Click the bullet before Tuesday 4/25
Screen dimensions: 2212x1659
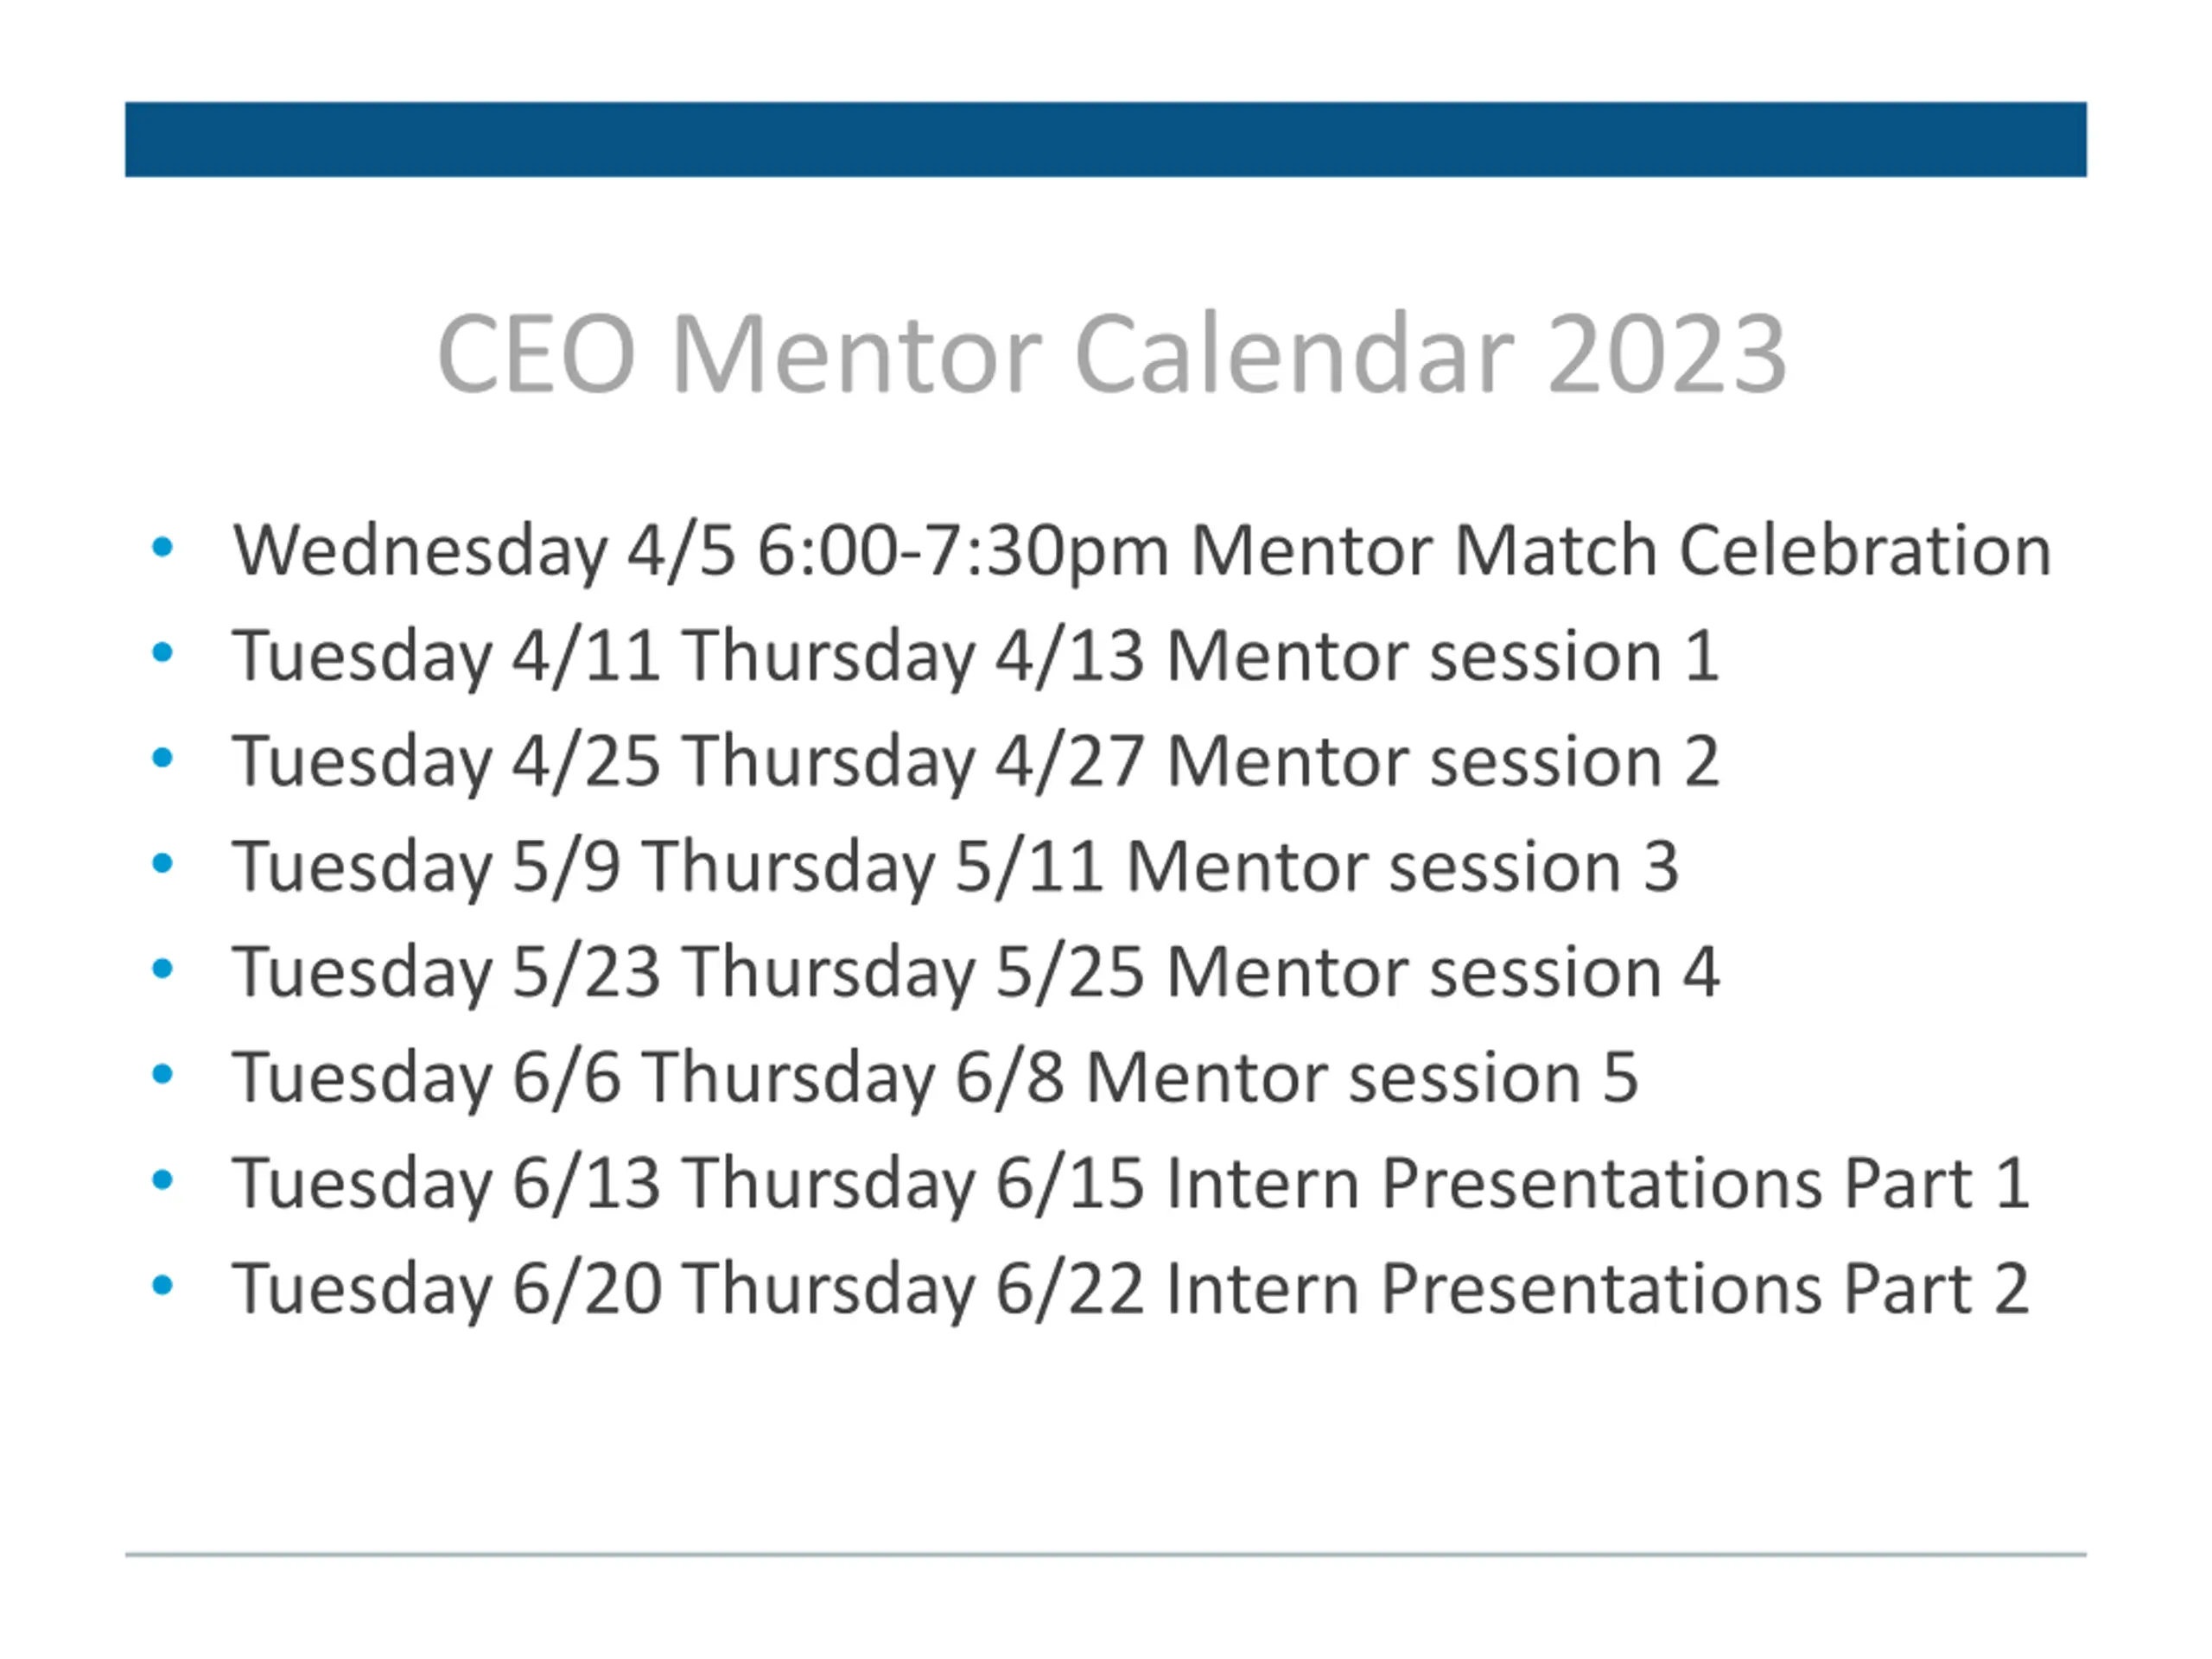pos(162,758)
